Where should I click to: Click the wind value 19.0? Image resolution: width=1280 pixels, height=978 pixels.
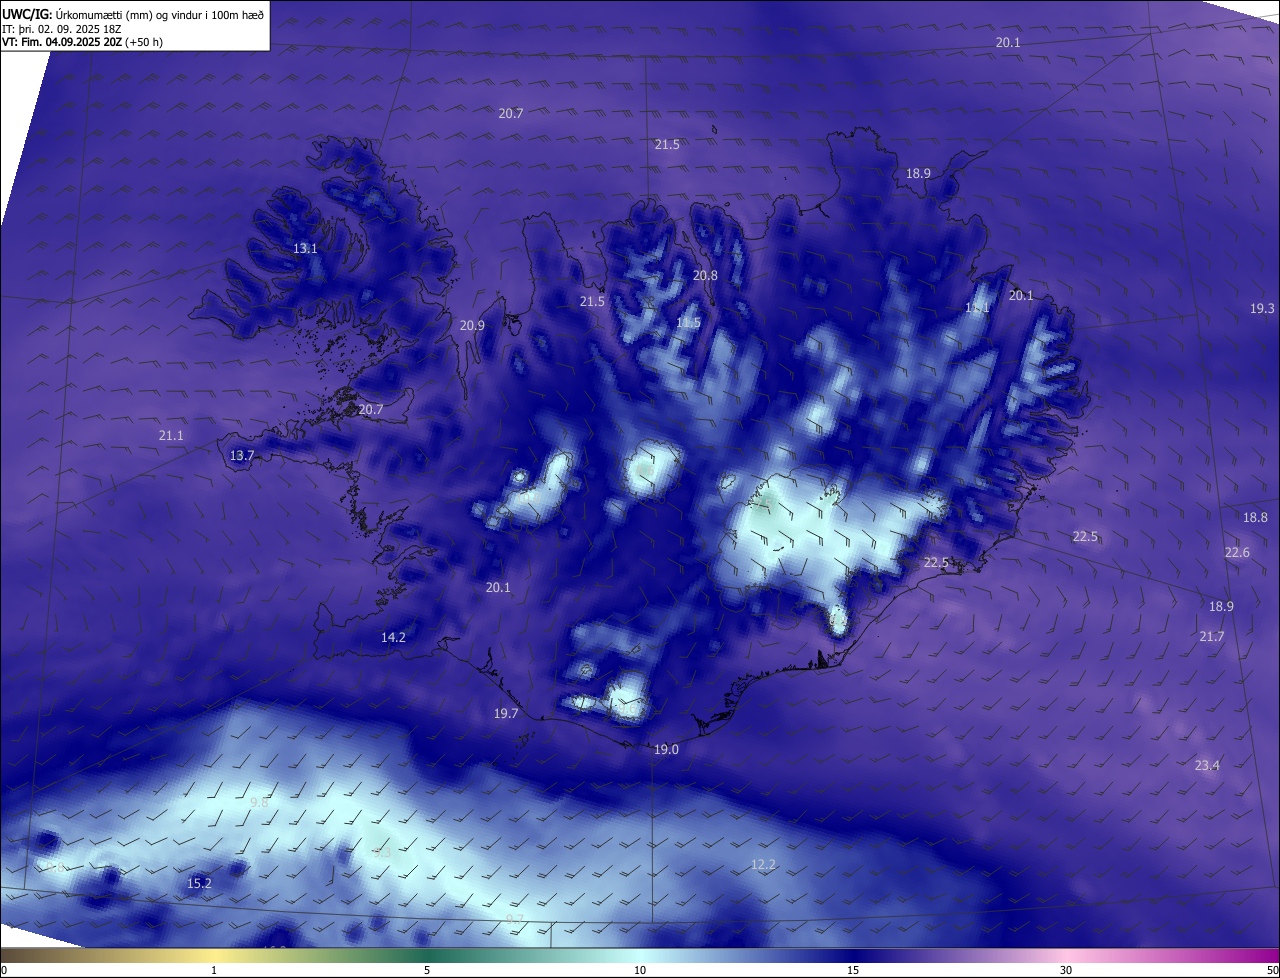[666, 749]
